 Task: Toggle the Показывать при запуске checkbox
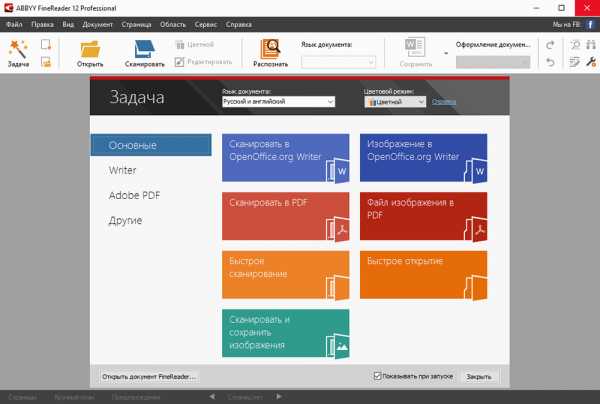pyautogui.click(x=377, y=376)
